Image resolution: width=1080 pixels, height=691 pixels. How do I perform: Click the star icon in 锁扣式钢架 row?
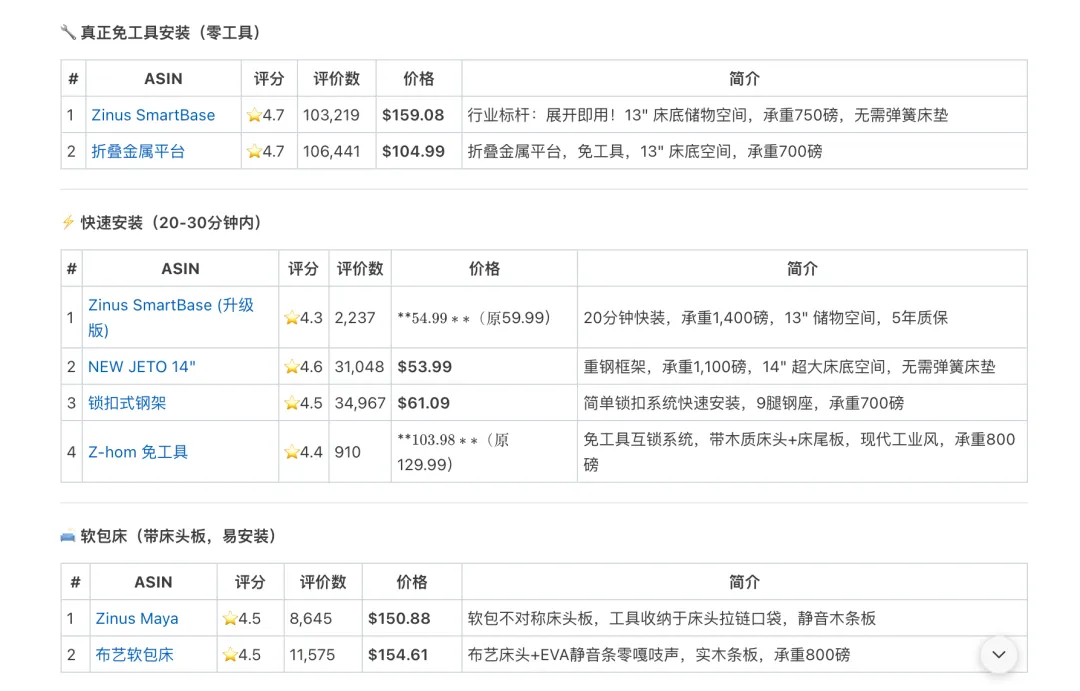click(x=292, y=403)
